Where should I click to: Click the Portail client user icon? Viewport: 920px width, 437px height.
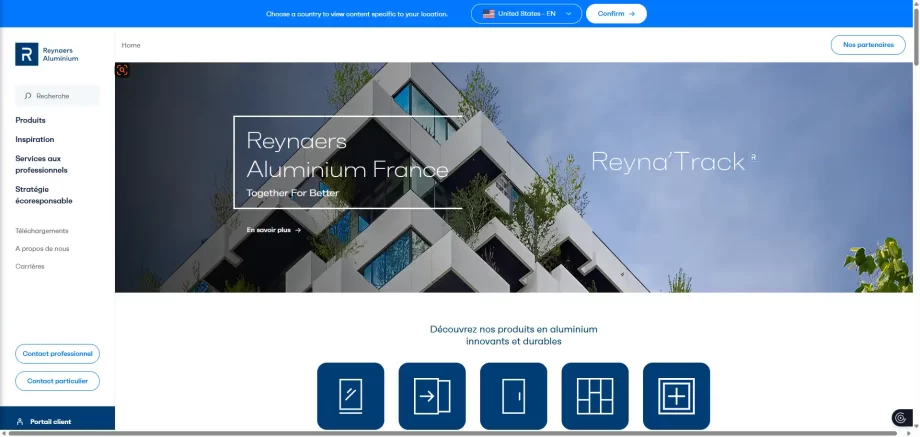click(20, 422)
